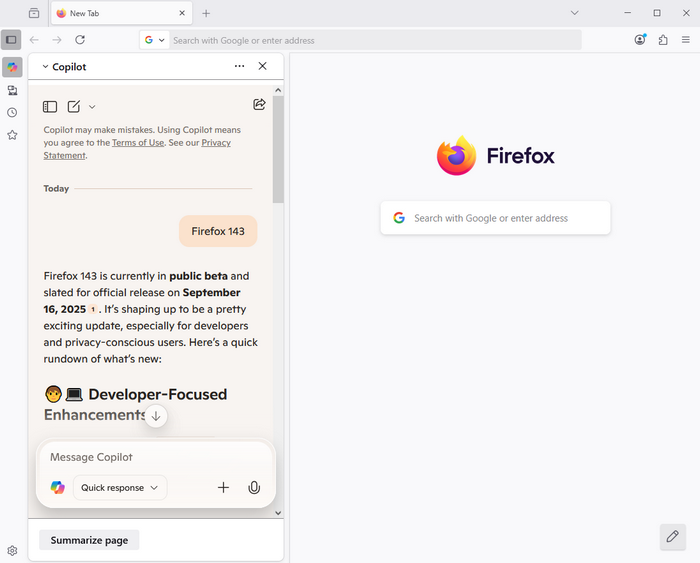Start a new Copilot chat
The height and width of the screenshot is (563, 700).
(x=74, y=107)
